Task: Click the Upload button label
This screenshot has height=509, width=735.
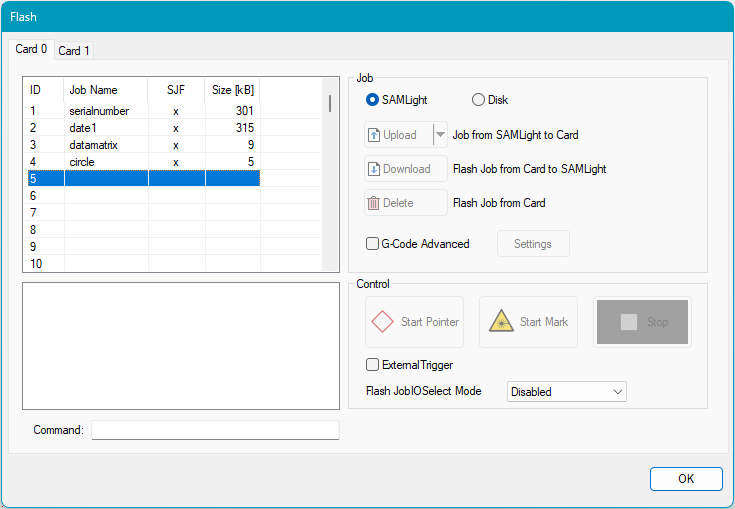Action: (400, 135)
